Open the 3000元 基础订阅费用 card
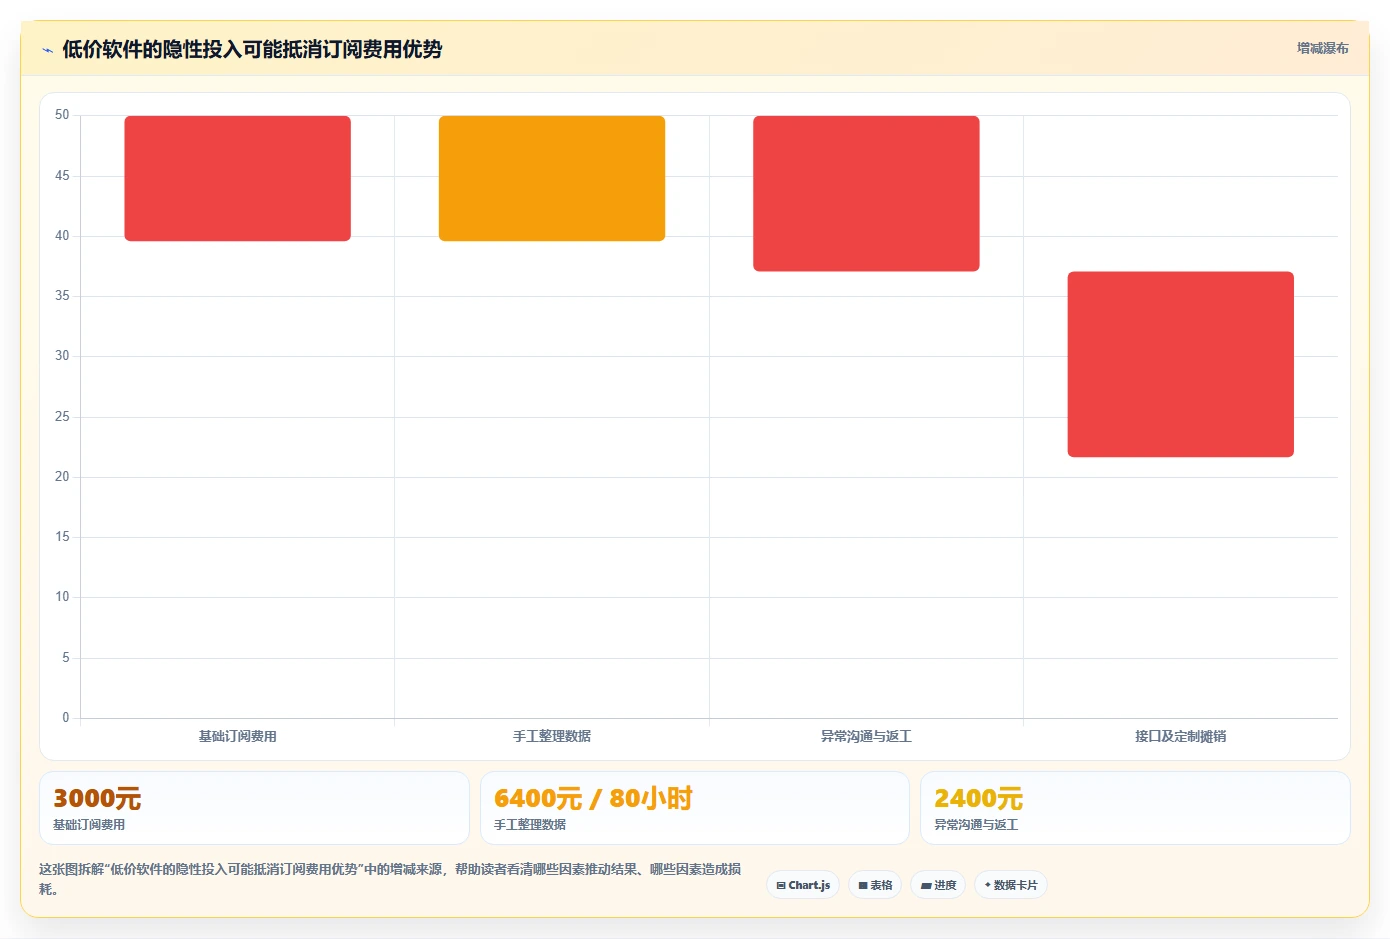This screenshot has width=1390, height=939. 254,808
